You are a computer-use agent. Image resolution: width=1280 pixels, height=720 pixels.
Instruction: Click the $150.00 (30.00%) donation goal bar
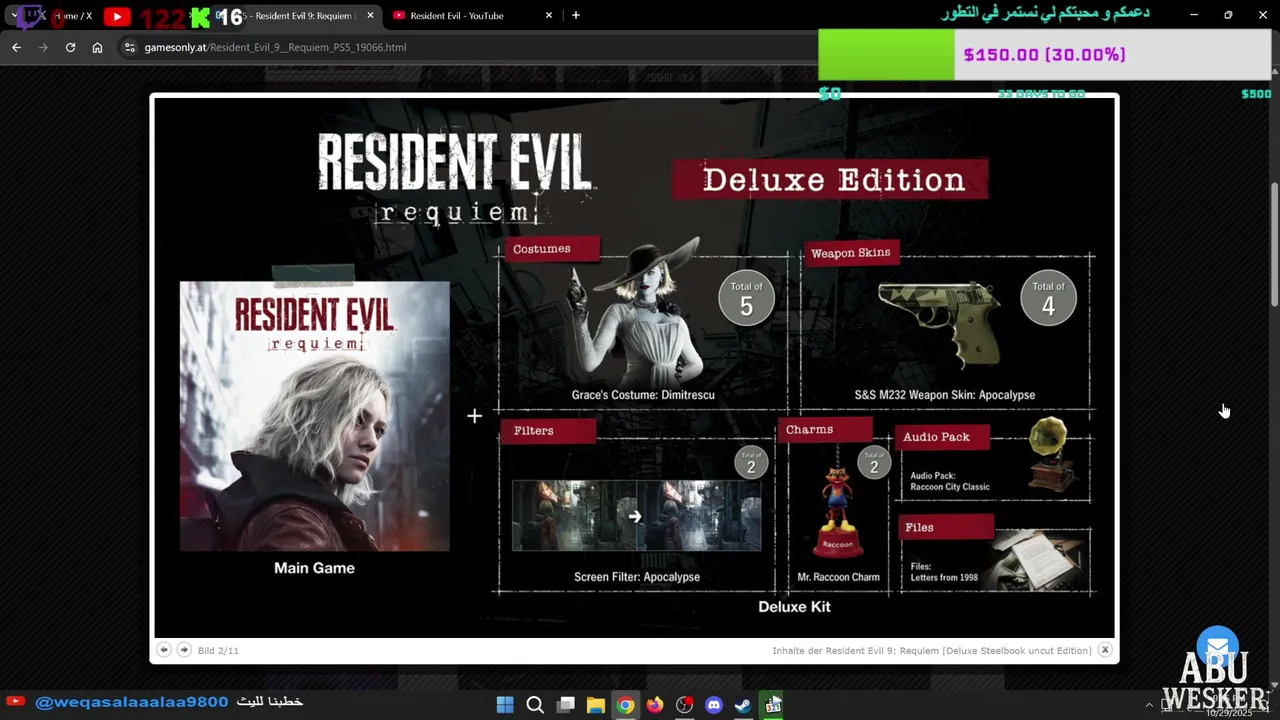[1044, 55]
